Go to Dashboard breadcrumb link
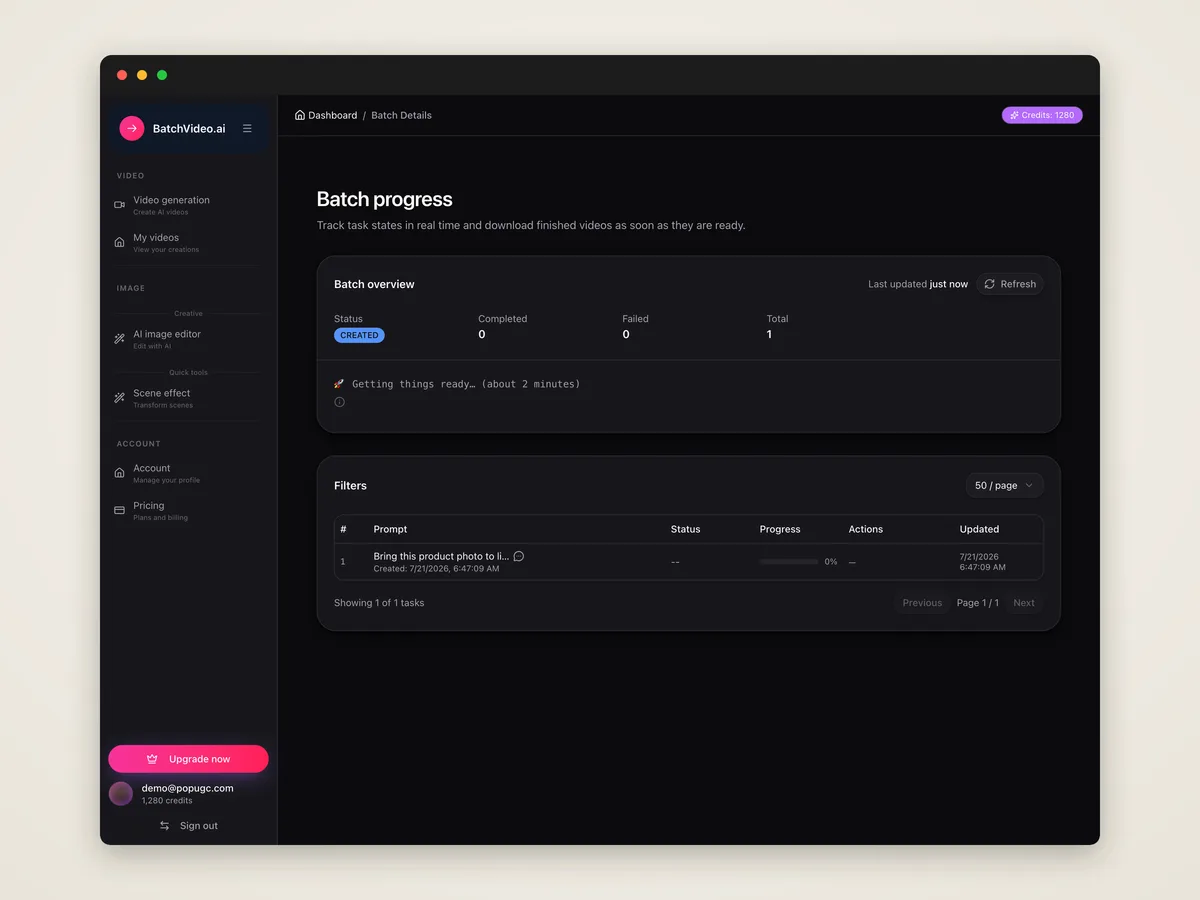The height and width of the screenshot is (900, 1200). [326, 115]
